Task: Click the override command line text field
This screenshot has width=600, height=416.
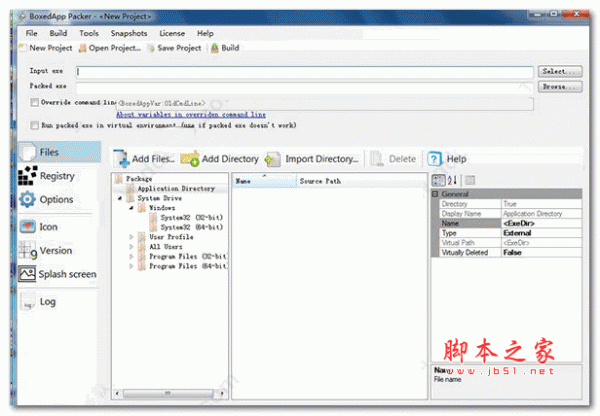Action: (324, 103)
